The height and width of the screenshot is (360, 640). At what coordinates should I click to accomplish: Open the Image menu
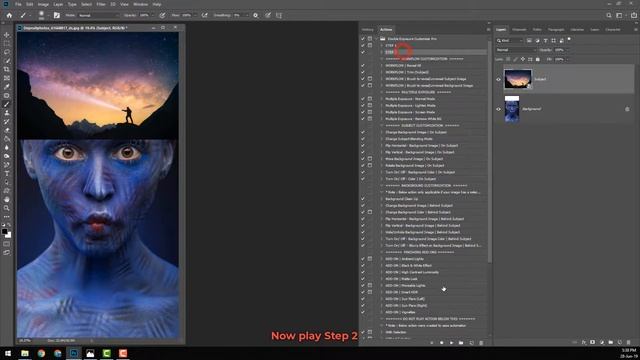pos(43,4)
